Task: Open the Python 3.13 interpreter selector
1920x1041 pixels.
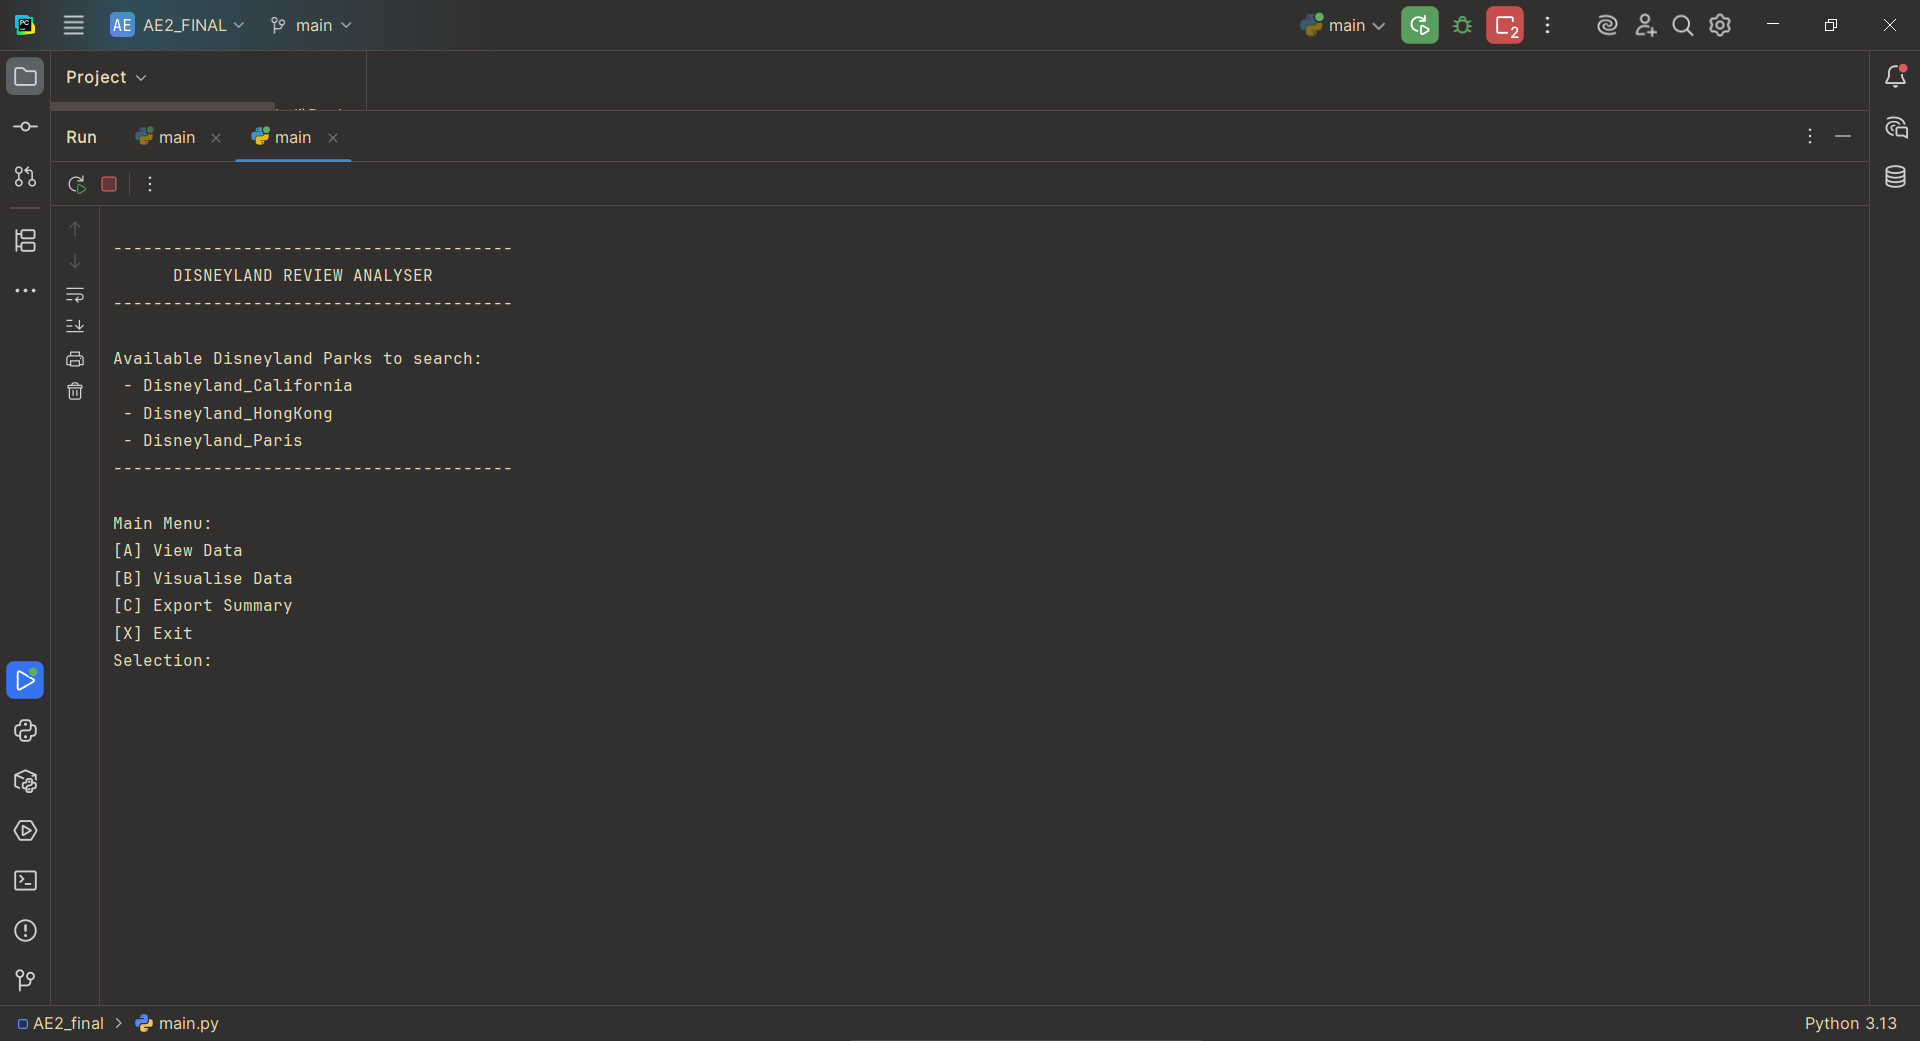Action: coord(1850,1023)
